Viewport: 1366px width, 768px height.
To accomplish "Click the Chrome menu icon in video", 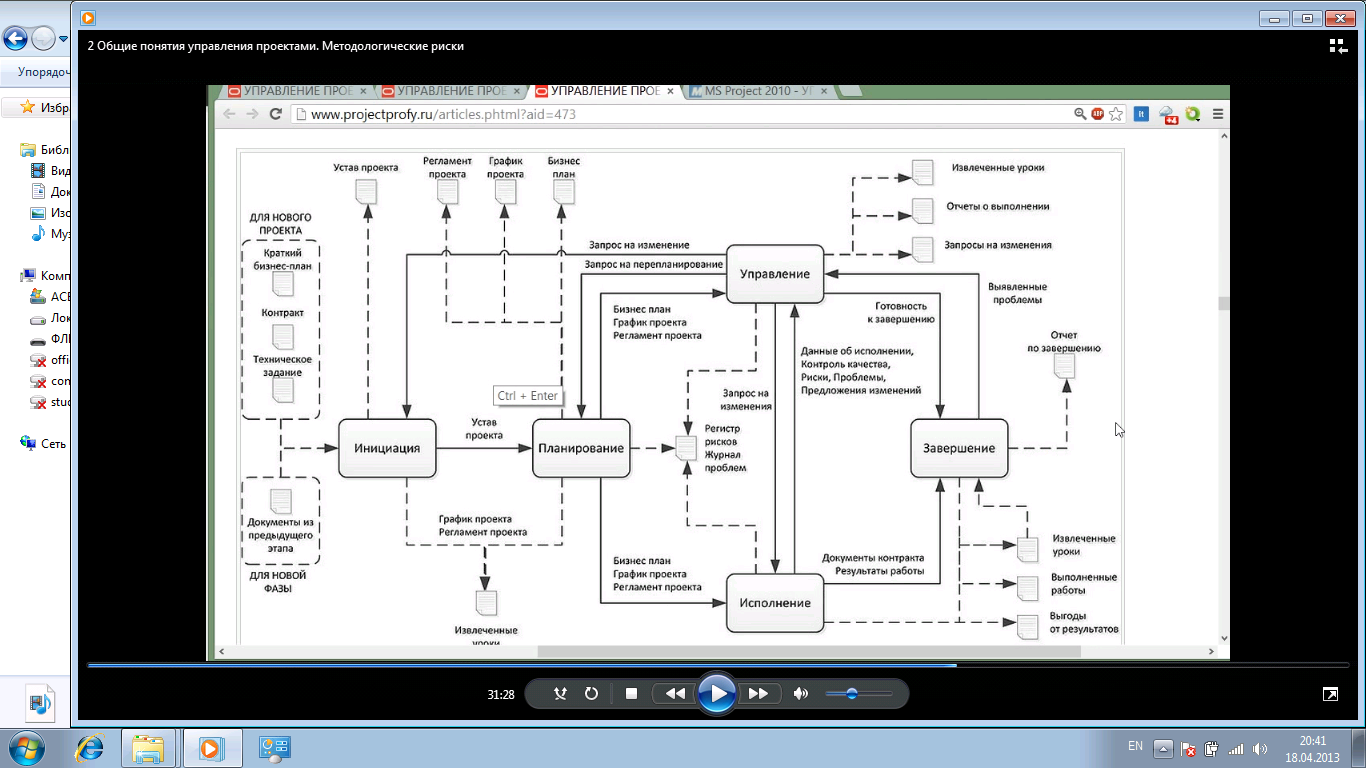I will point(1217,114).
